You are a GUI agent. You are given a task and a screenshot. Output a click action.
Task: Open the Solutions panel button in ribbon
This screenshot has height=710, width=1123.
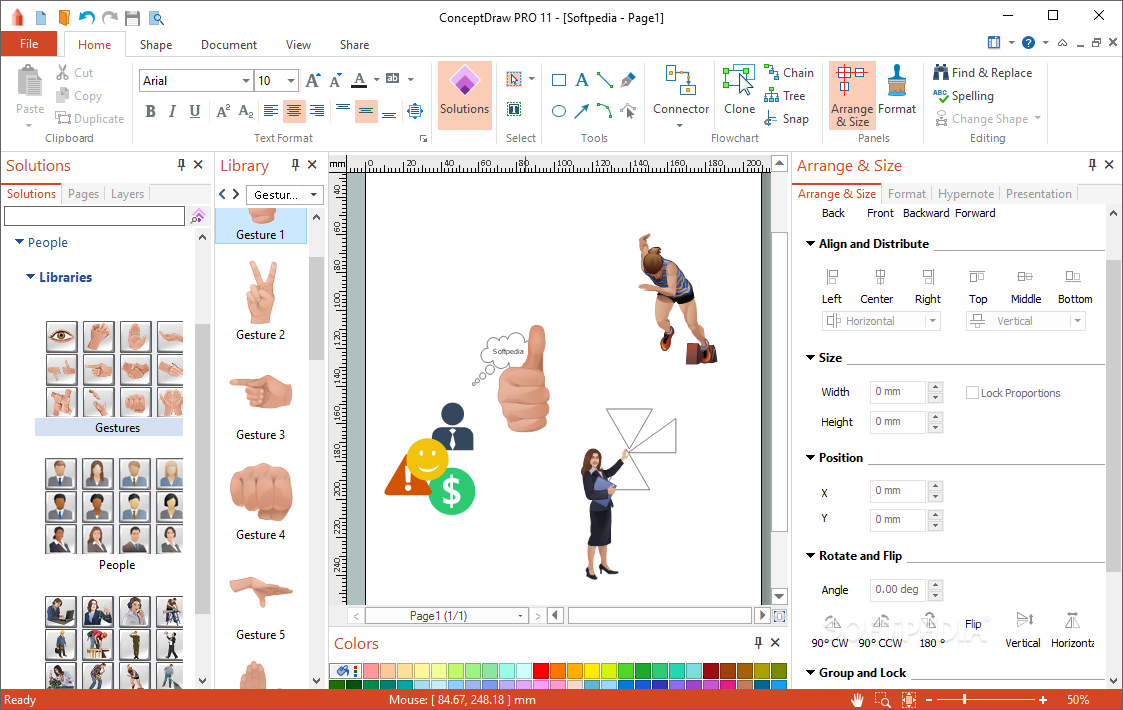464,95
